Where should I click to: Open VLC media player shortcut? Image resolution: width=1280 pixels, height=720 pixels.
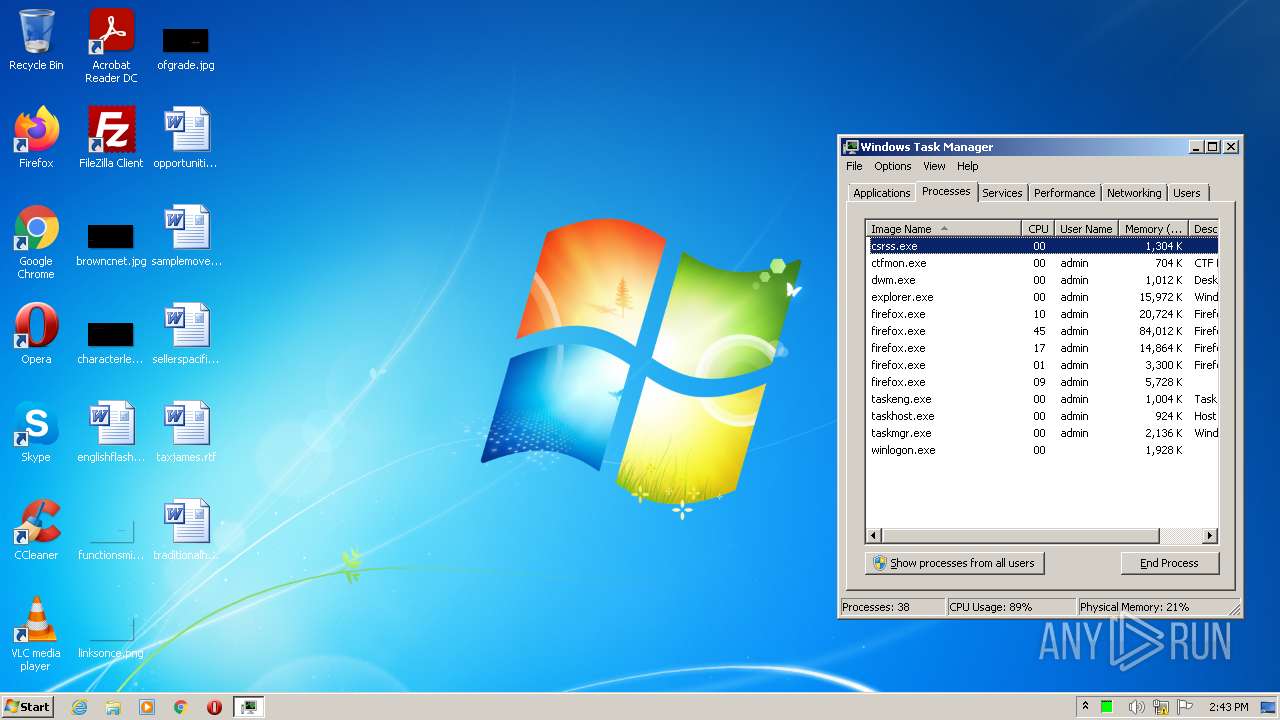(x=36, y=634)
